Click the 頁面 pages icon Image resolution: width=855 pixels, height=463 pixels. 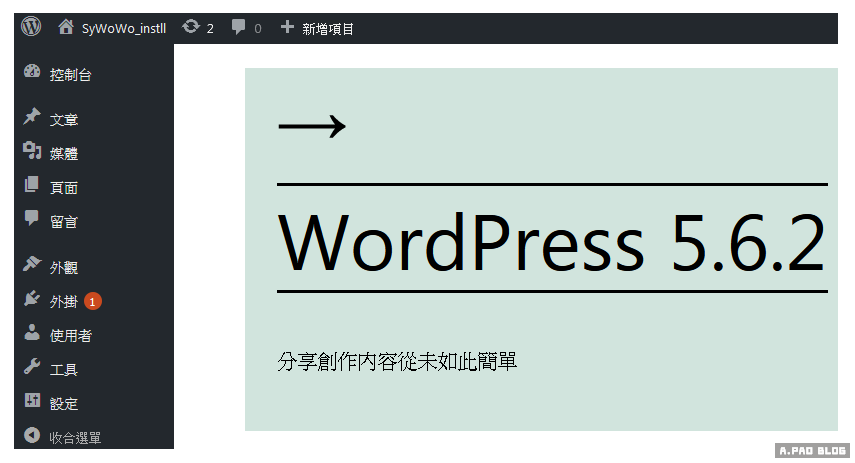(x=32, y=186)
